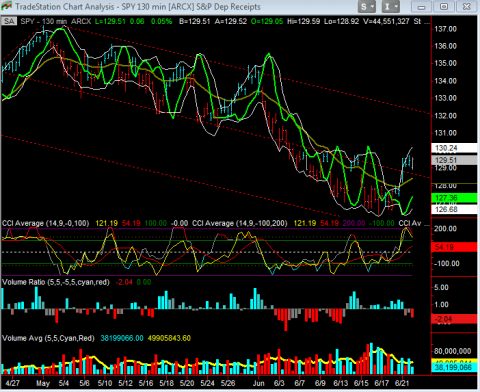Select the L=129.51 last price value
Image resolution: width=480 pixels, height=392 pixels.
point(110,21)
